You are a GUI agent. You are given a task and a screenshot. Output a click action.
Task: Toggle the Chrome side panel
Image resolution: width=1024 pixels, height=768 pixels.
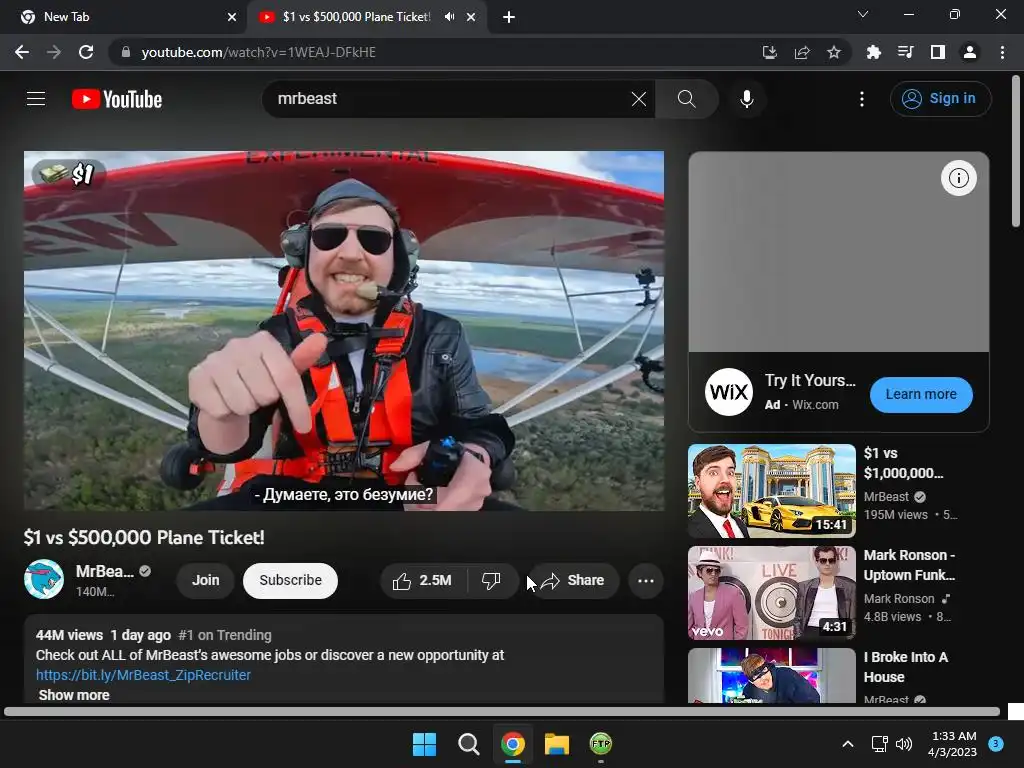click(938, 52)
